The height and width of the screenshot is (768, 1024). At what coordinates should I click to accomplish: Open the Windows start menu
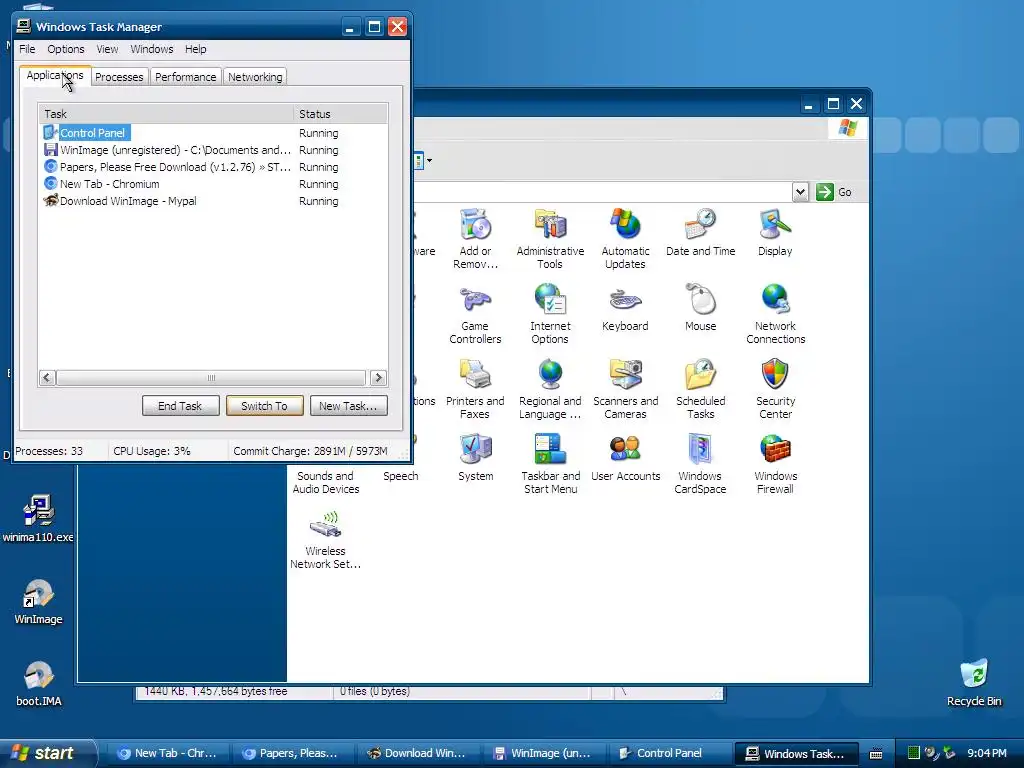(48, 753)
